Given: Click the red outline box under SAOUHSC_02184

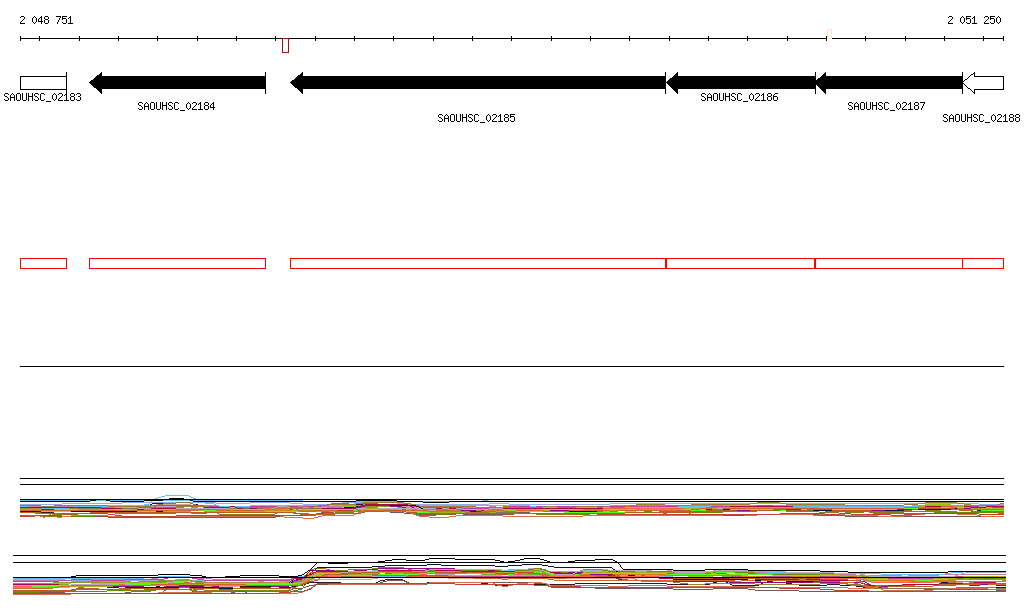Looking at the screenshot, I should click(x=178, y=264).
